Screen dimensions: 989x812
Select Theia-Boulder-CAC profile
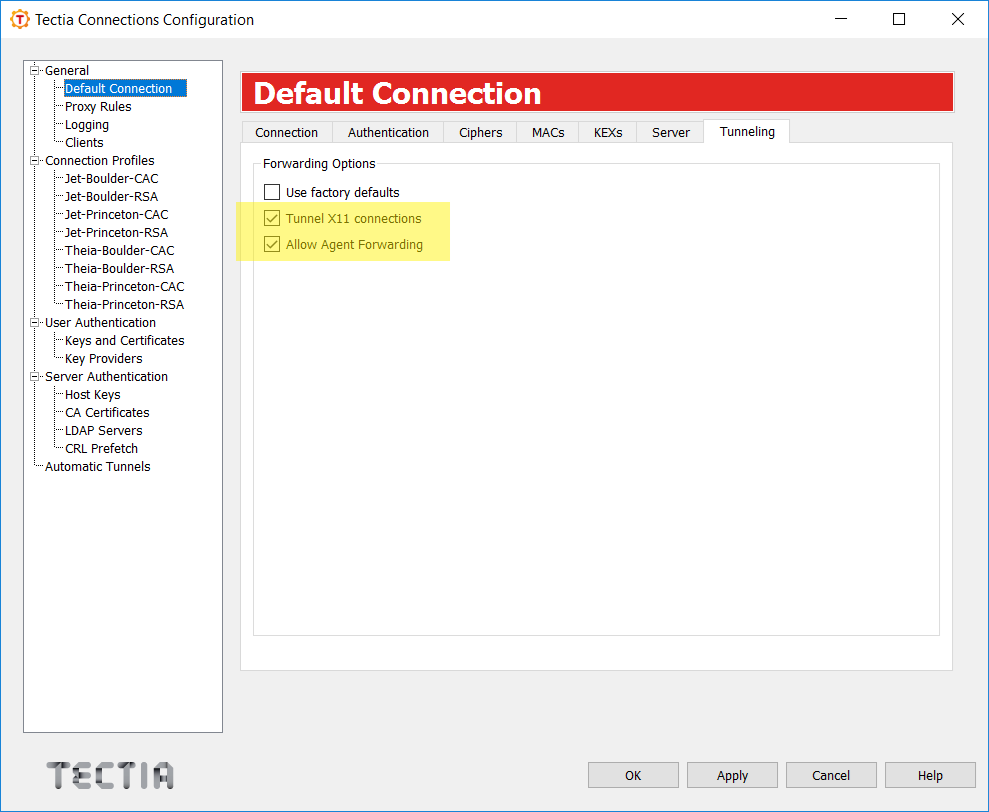(119, 250)
